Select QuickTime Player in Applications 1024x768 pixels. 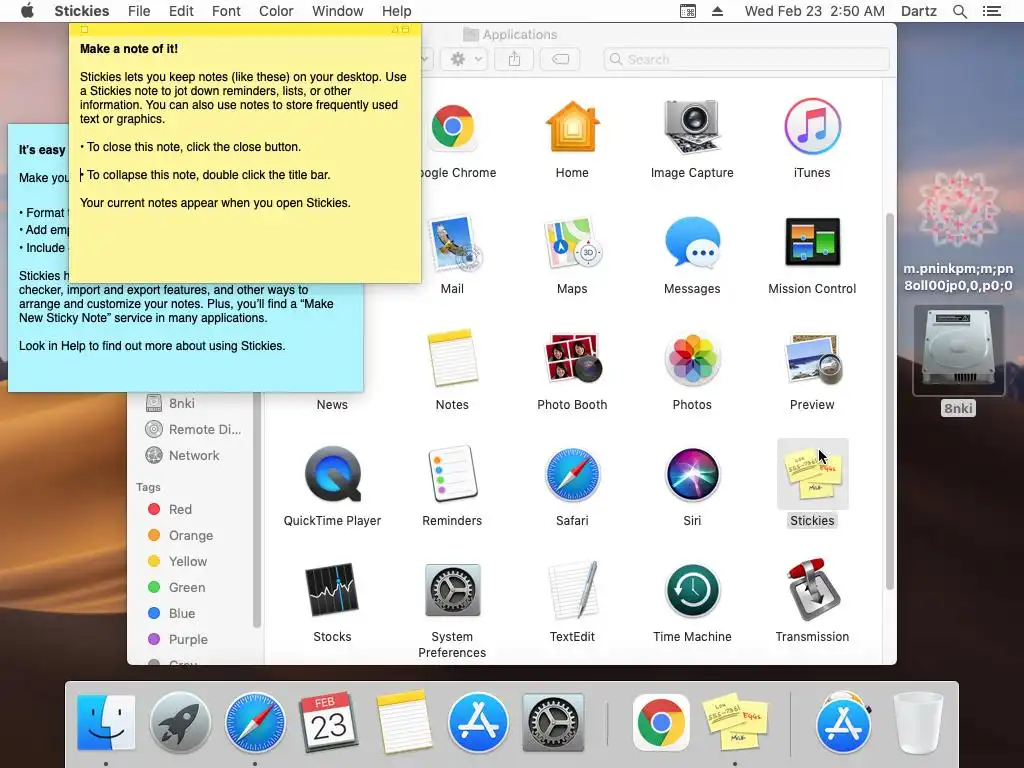(x=332, y=475)
